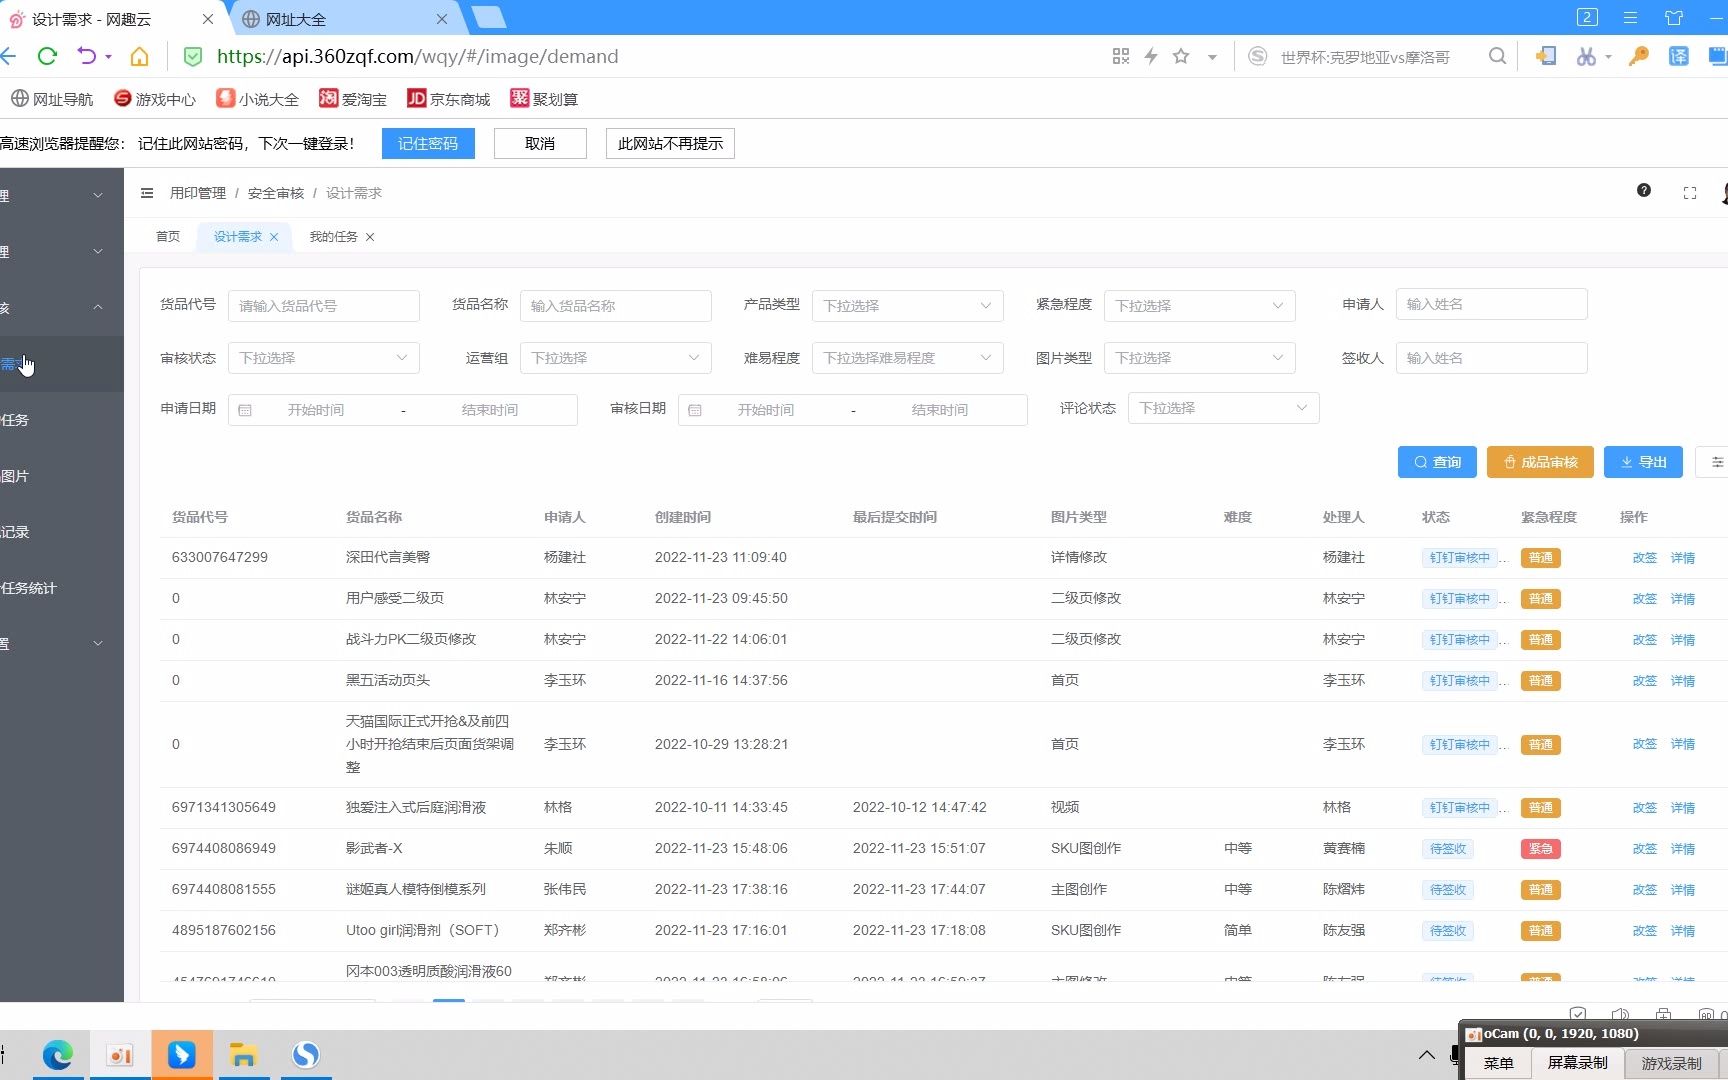Click the undo/restore closed tab icon
This screenshot has width=1728, height=1080.
click(87, 56)
